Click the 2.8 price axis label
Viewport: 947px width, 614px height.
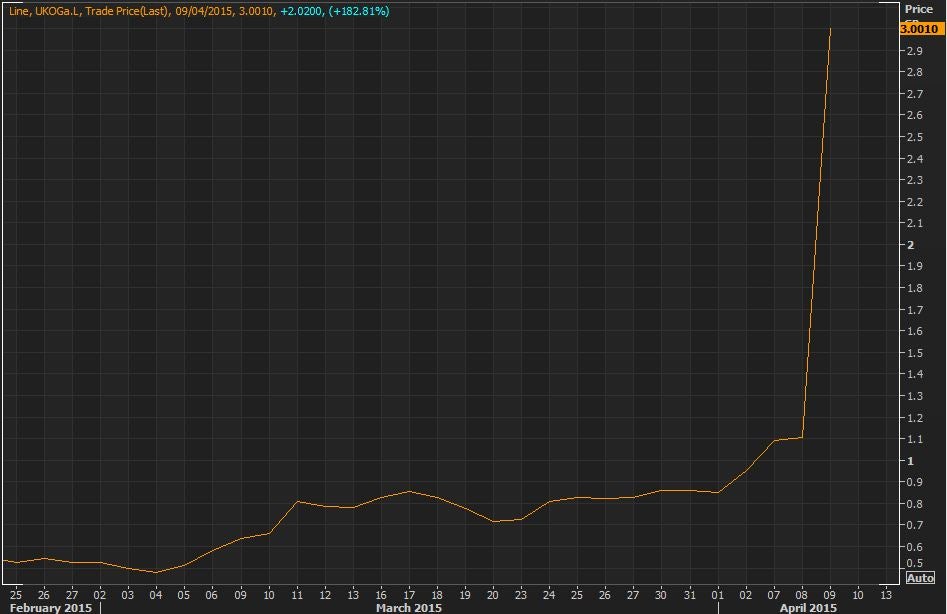click(x=914, y=72)
